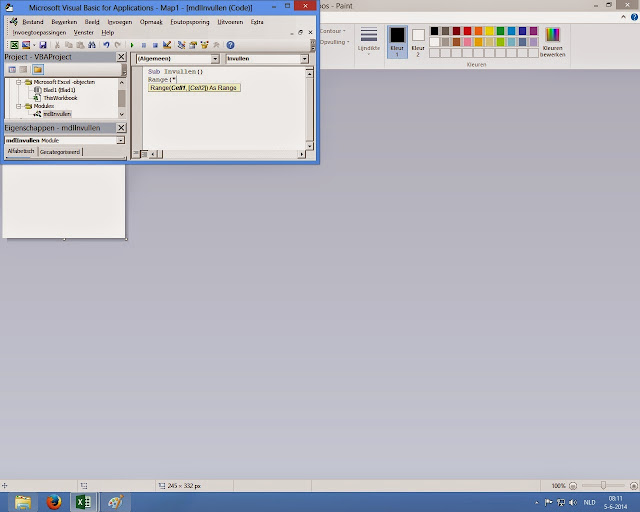Image resolution: width=640 pixels, height=512 pixels.
Task: Click View Code icon in Project panel
Action: 12,70
